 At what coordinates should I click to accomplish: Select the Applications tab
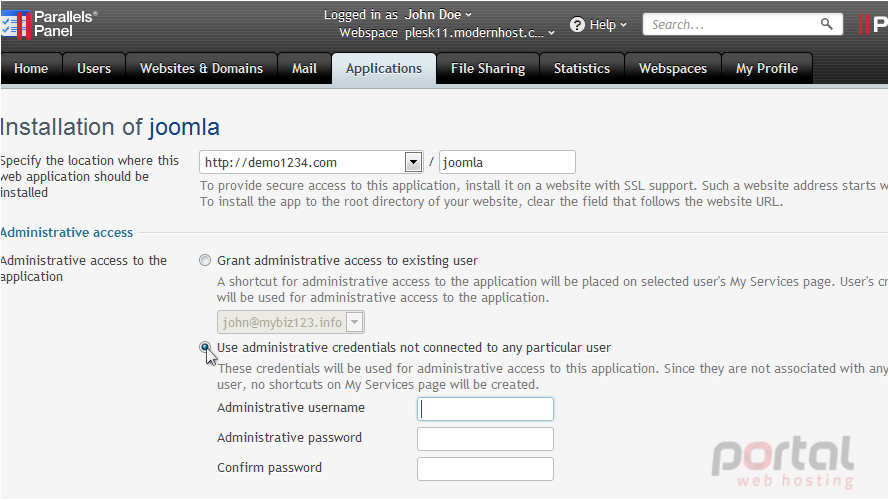point(384,69)
